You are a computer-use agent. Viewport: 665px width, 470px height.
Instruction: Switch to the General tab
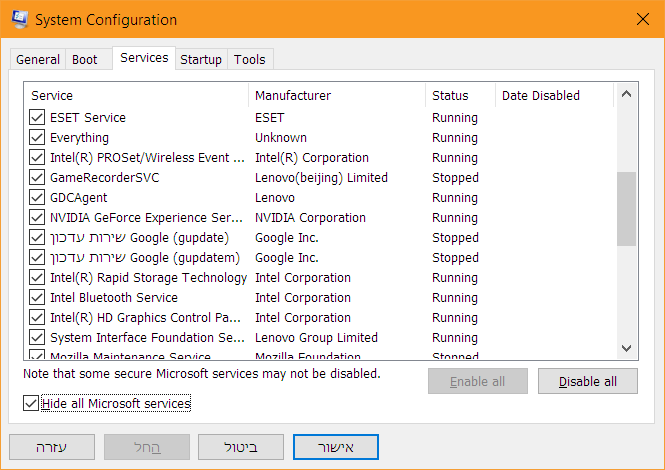(38, 59)
